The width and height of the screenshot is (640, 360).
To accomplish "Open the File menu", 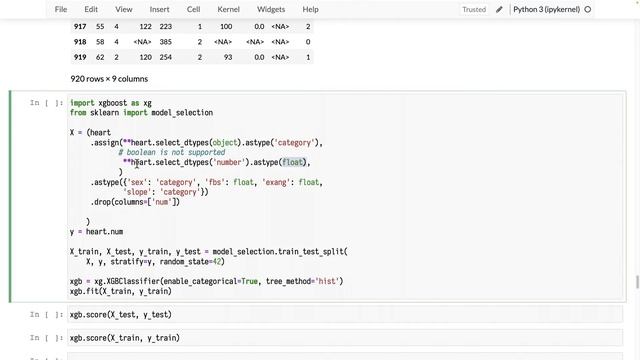I will (61, 9).
